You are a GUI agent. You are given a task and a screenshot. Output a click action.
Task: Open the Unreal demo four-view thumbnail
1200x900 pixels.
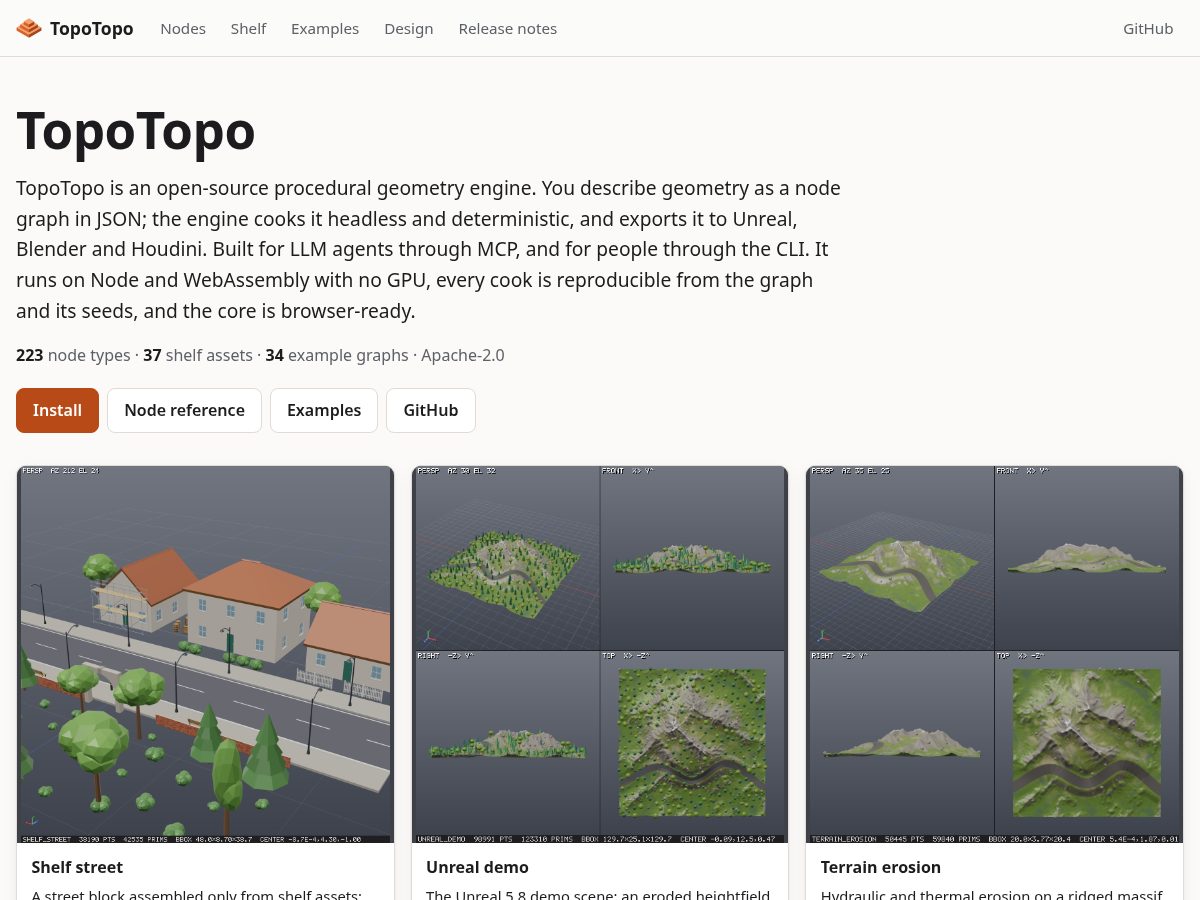pyautogui.click(x=600, y=654)
